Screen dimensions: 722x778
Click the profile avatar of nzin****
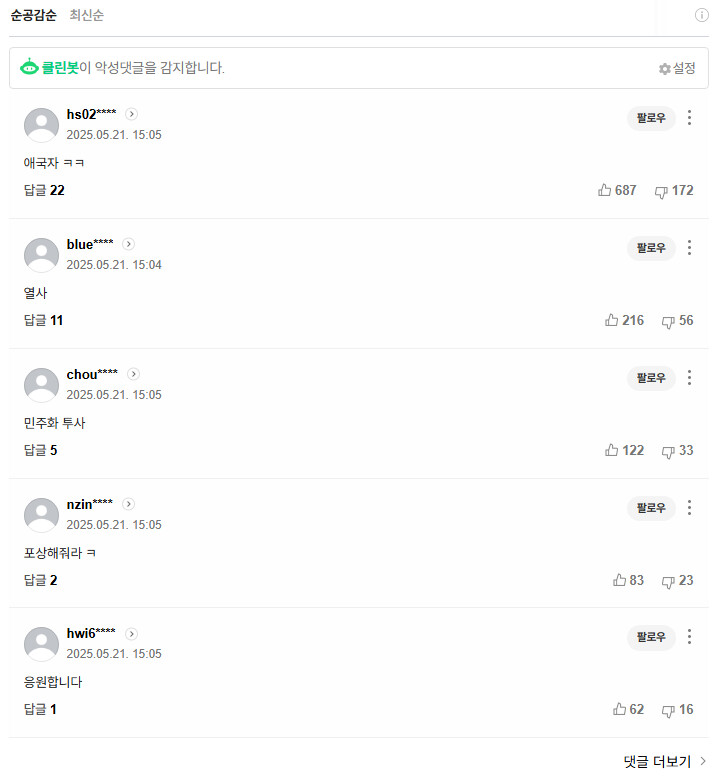point(41,515)
